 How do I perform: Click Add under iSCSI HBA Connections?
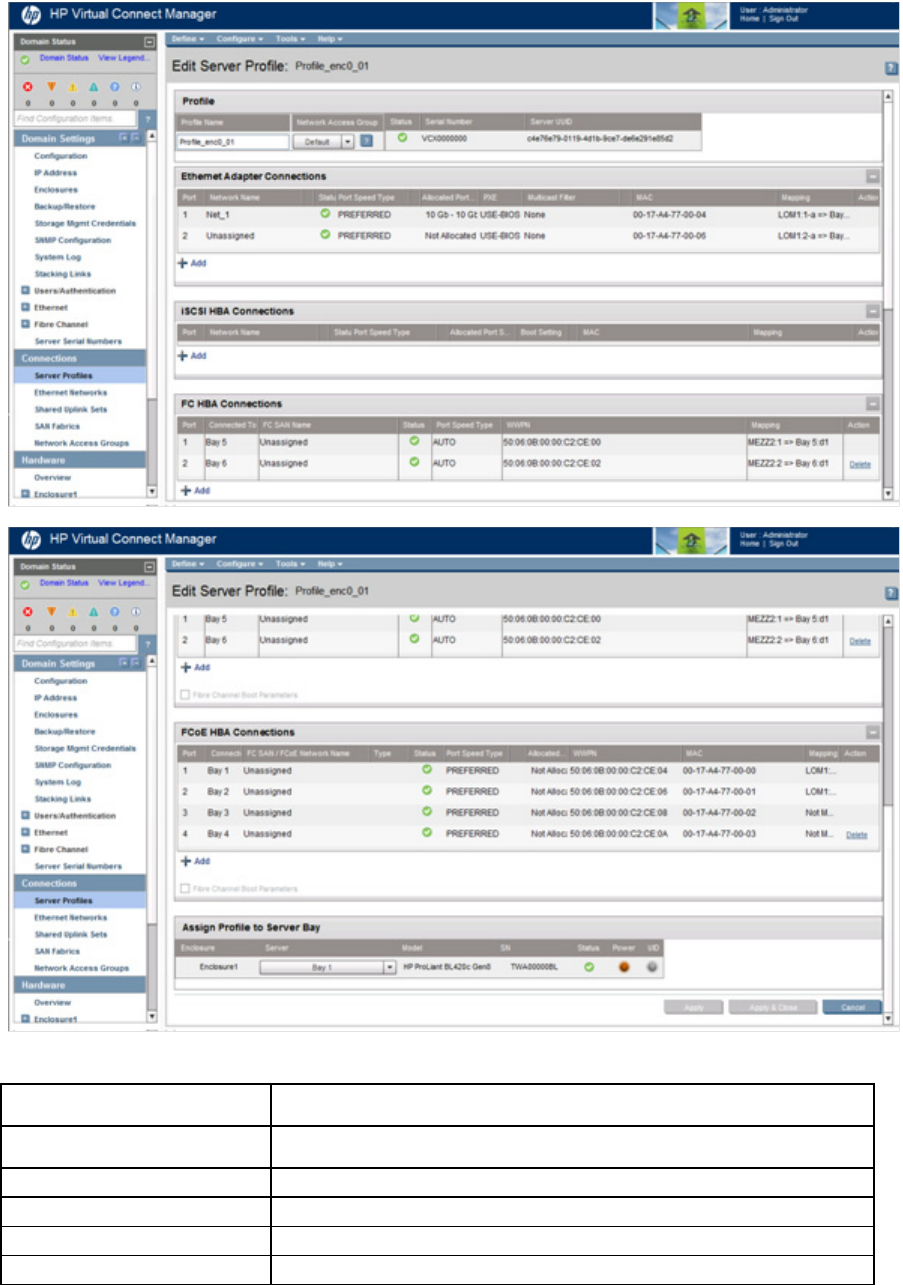(x=193, y=355)
